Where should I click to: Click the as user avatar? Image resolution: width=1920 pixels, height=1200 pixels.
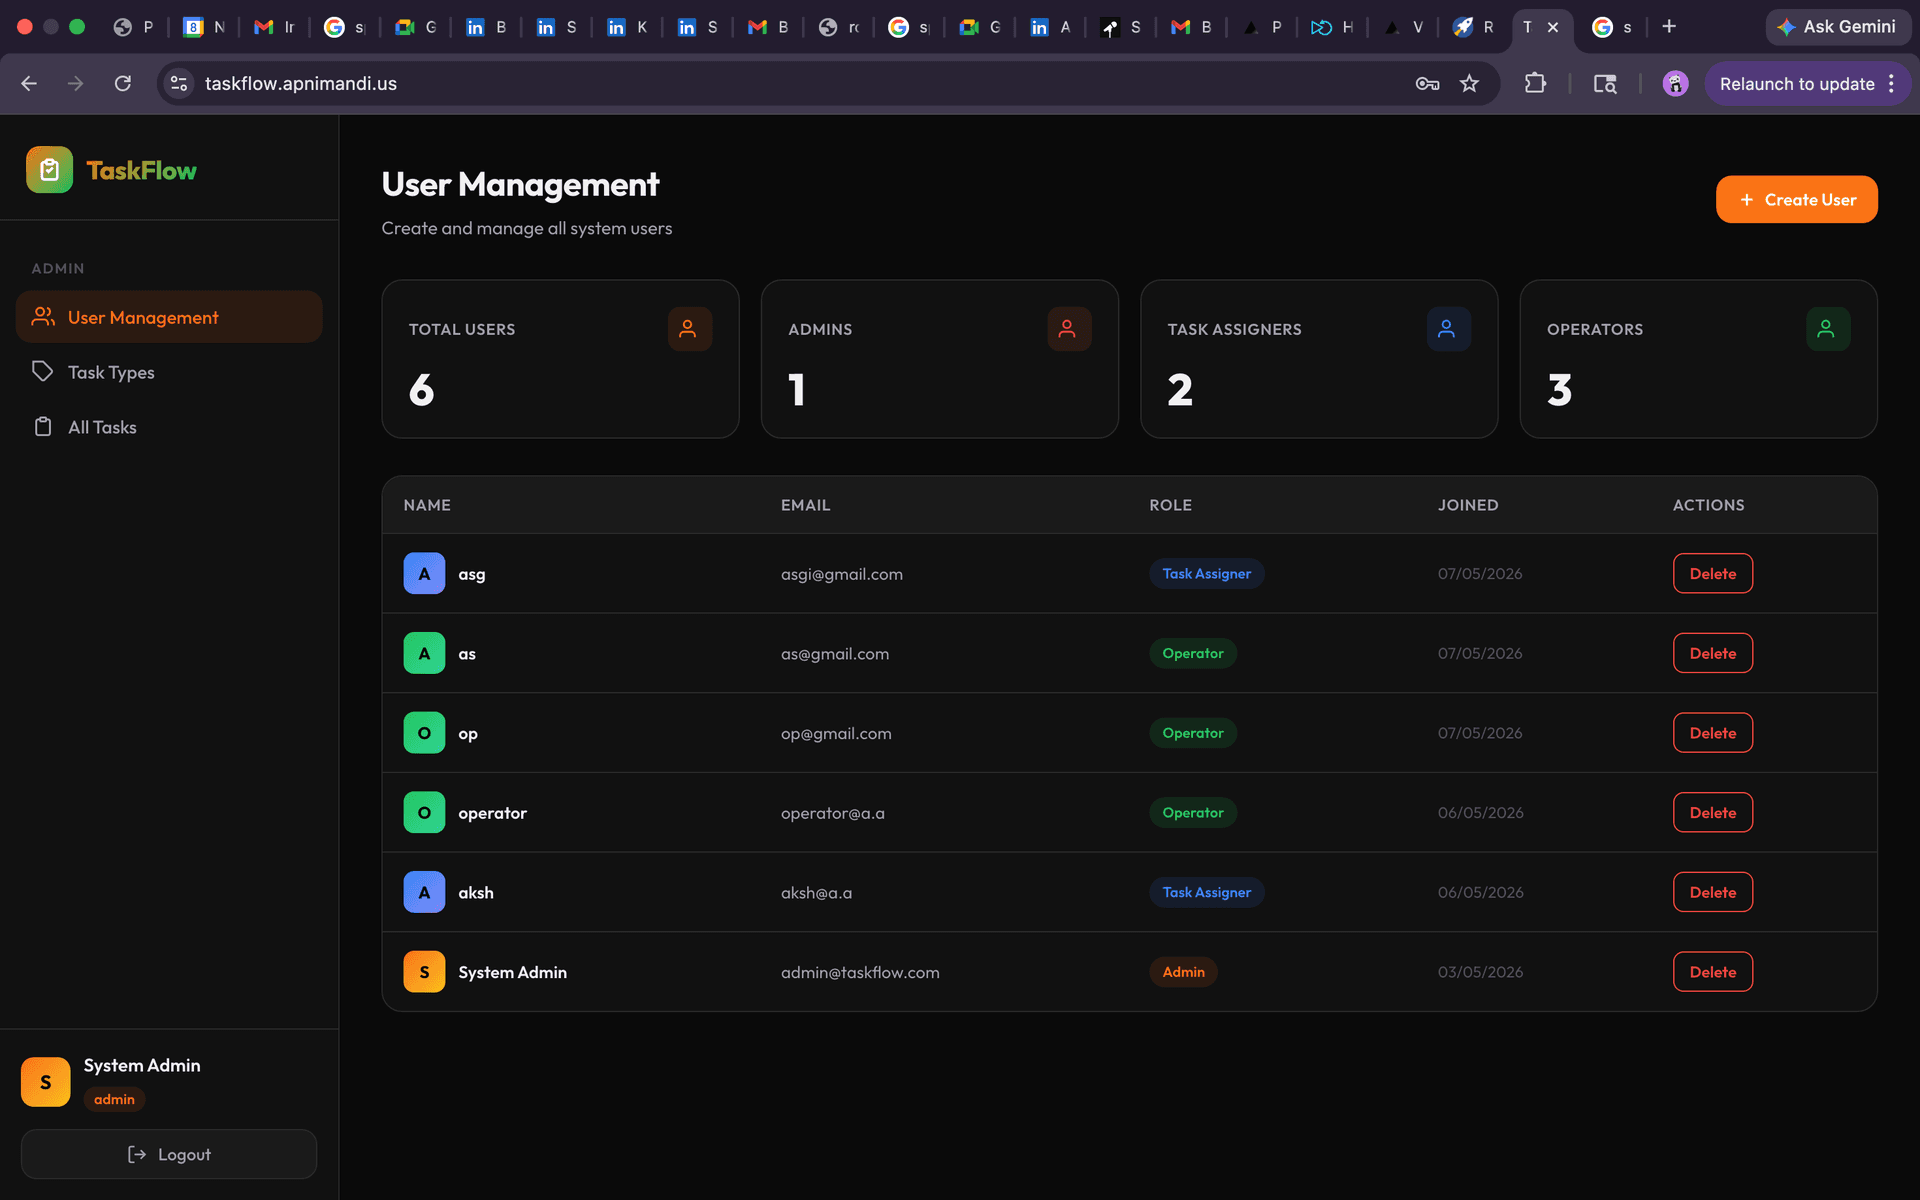pos(424,653)
